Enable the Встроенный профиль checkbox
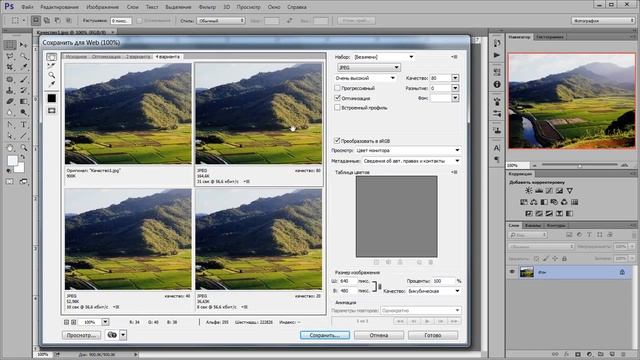Screen dimensions: 640x360 tap(337, 108)
